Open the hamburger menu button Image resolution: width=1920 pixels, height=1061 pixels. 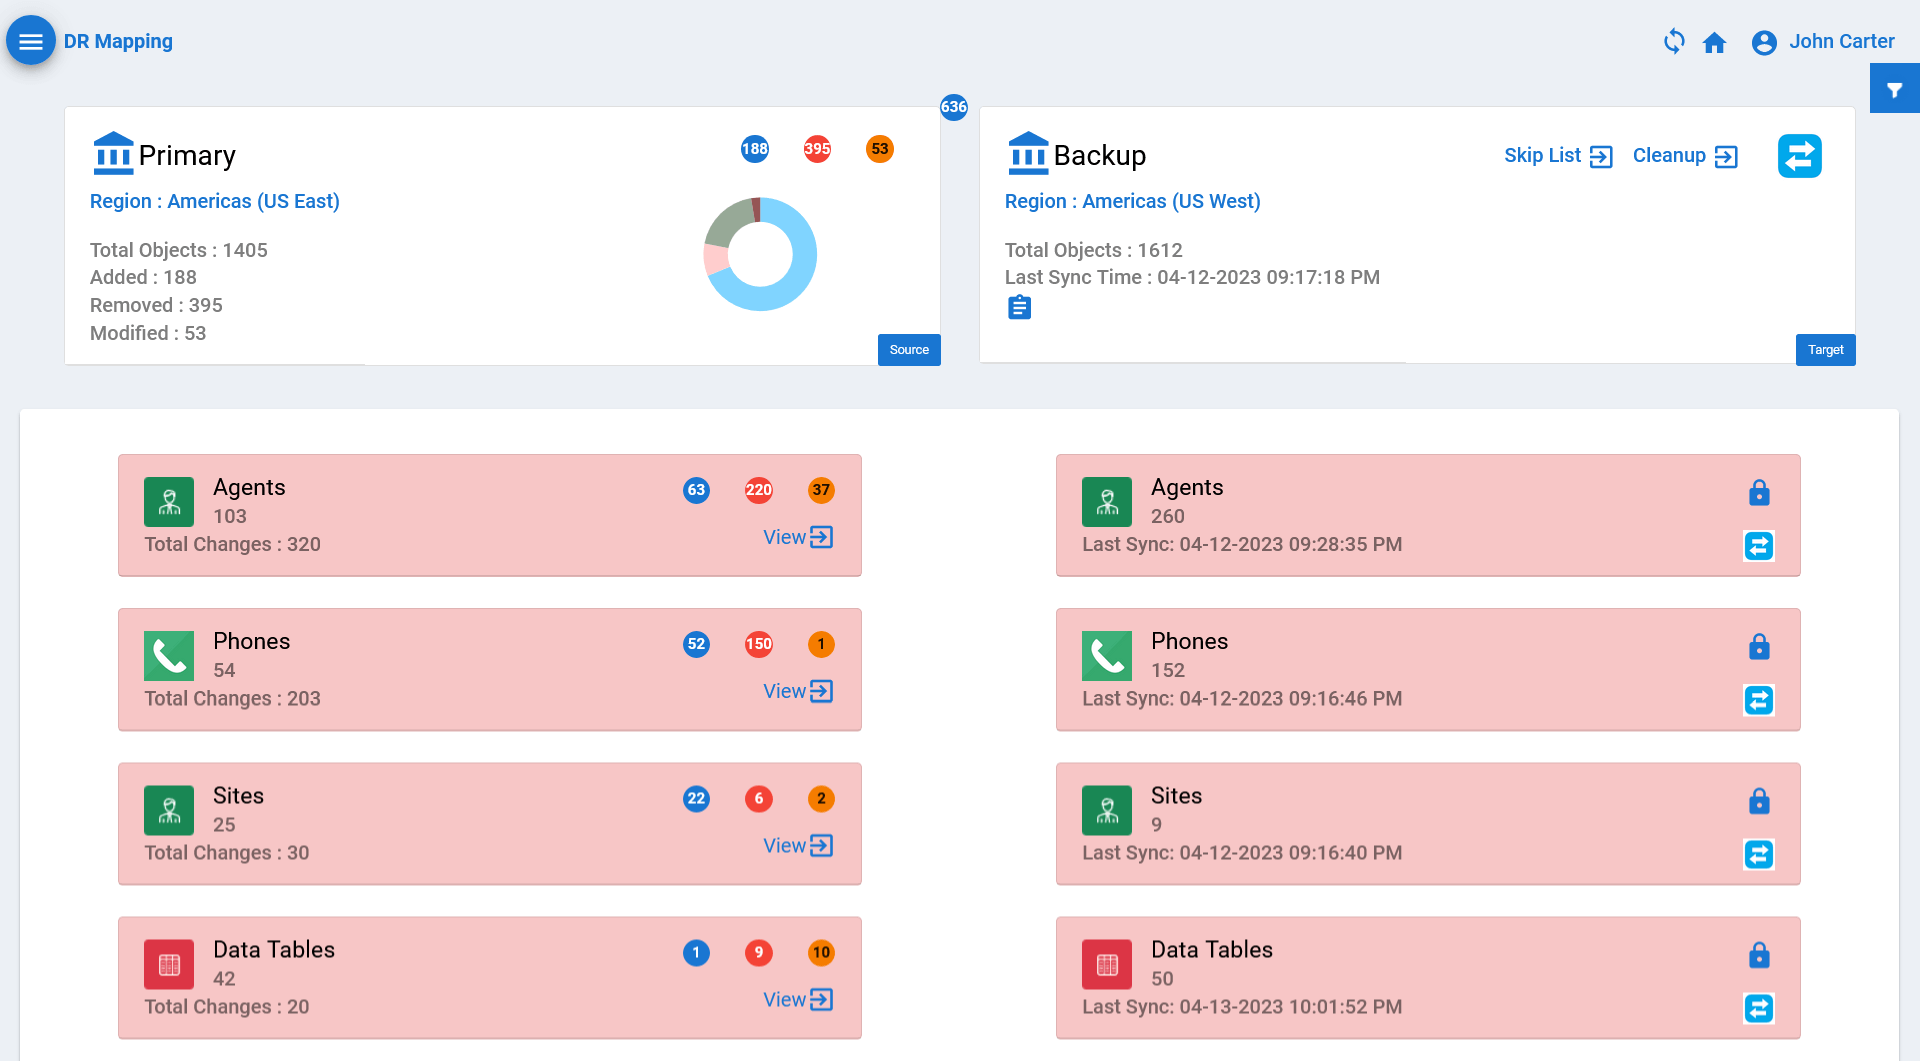pyautogui.click(x=31, y=41)
